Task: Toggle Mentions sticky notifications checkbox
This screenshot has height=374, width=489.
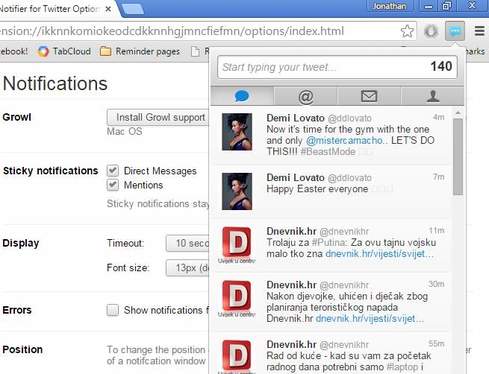Action: pos(113,185)
